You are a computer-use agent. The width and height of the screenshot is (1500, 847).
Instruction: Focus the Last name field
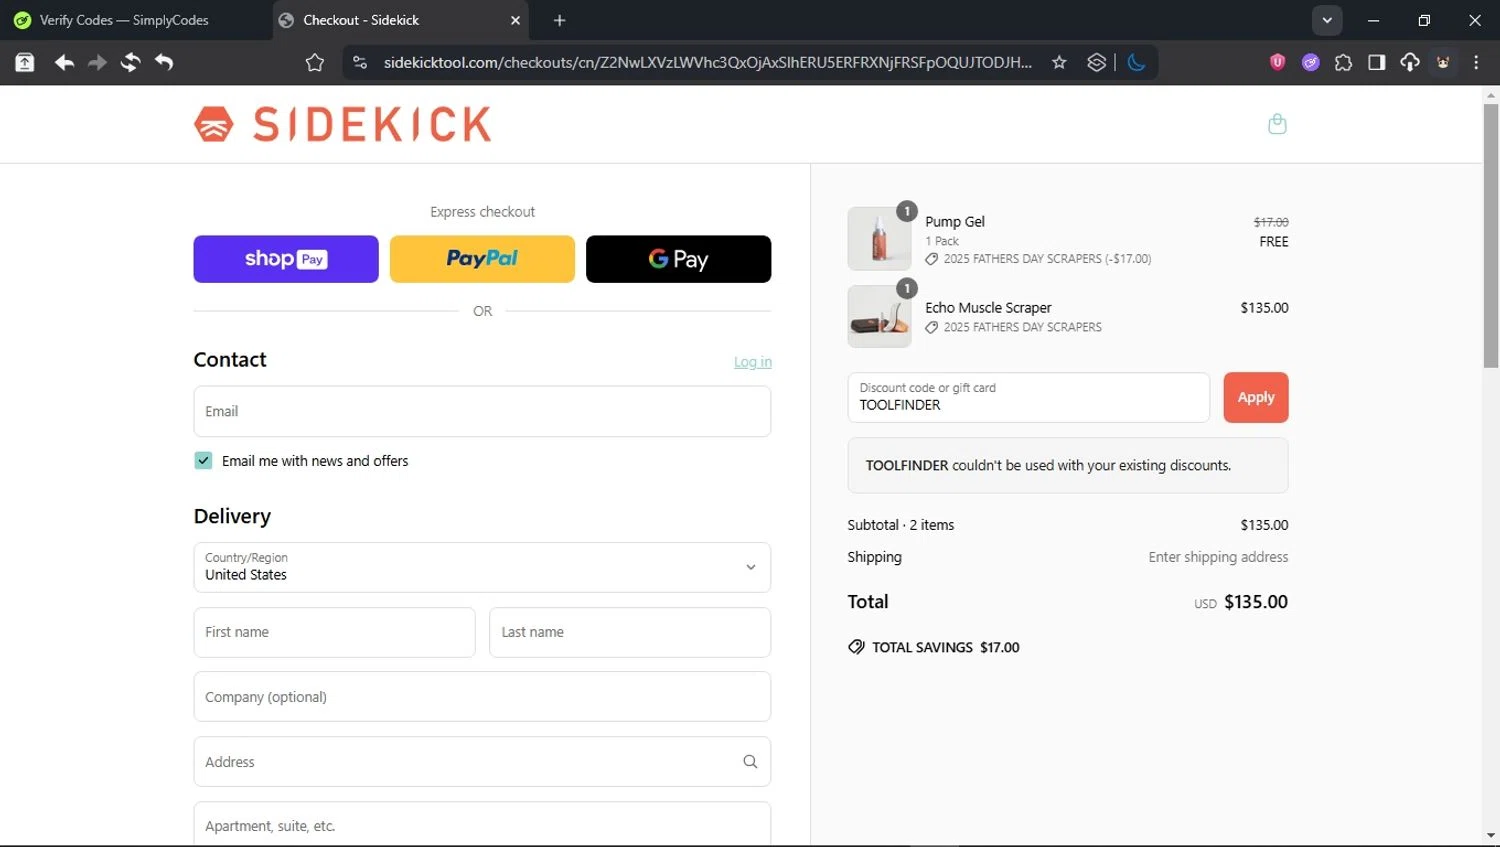(x=630, y=632)
